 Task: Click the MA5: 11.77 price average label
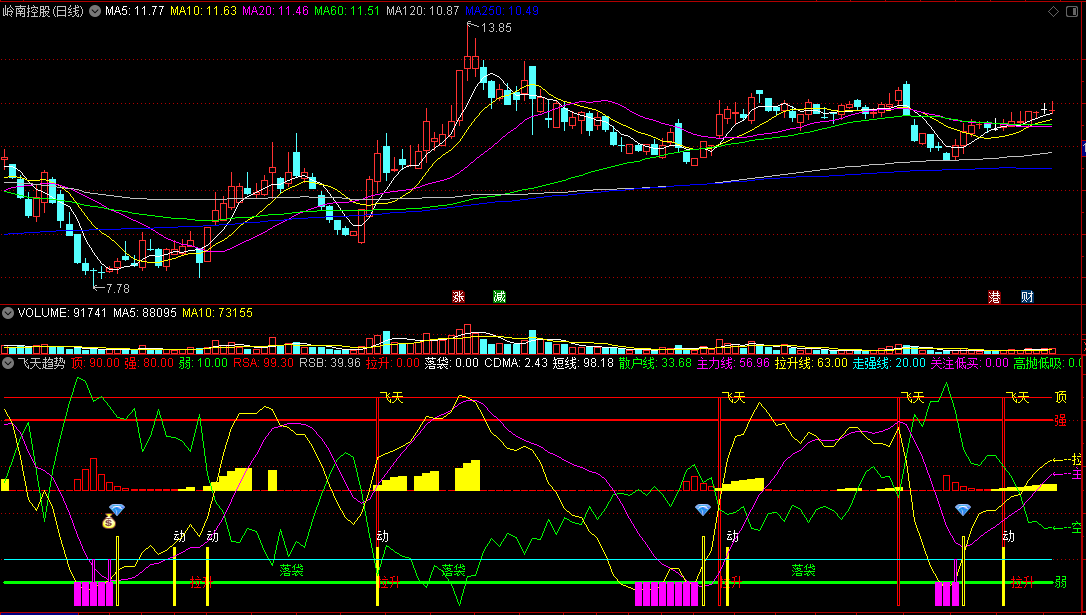click(x=134, y=11)
